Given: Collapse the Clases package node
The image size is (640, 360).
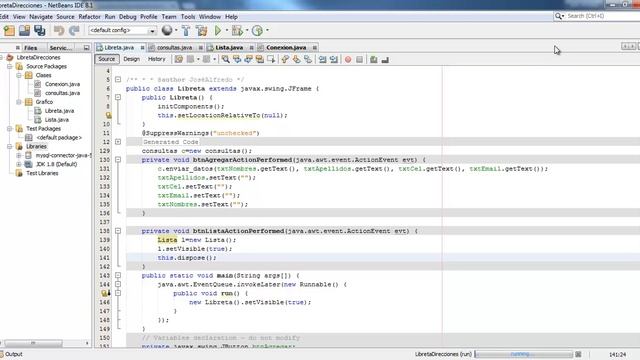Looking at the screenshot, I should (x=19, y=76).
